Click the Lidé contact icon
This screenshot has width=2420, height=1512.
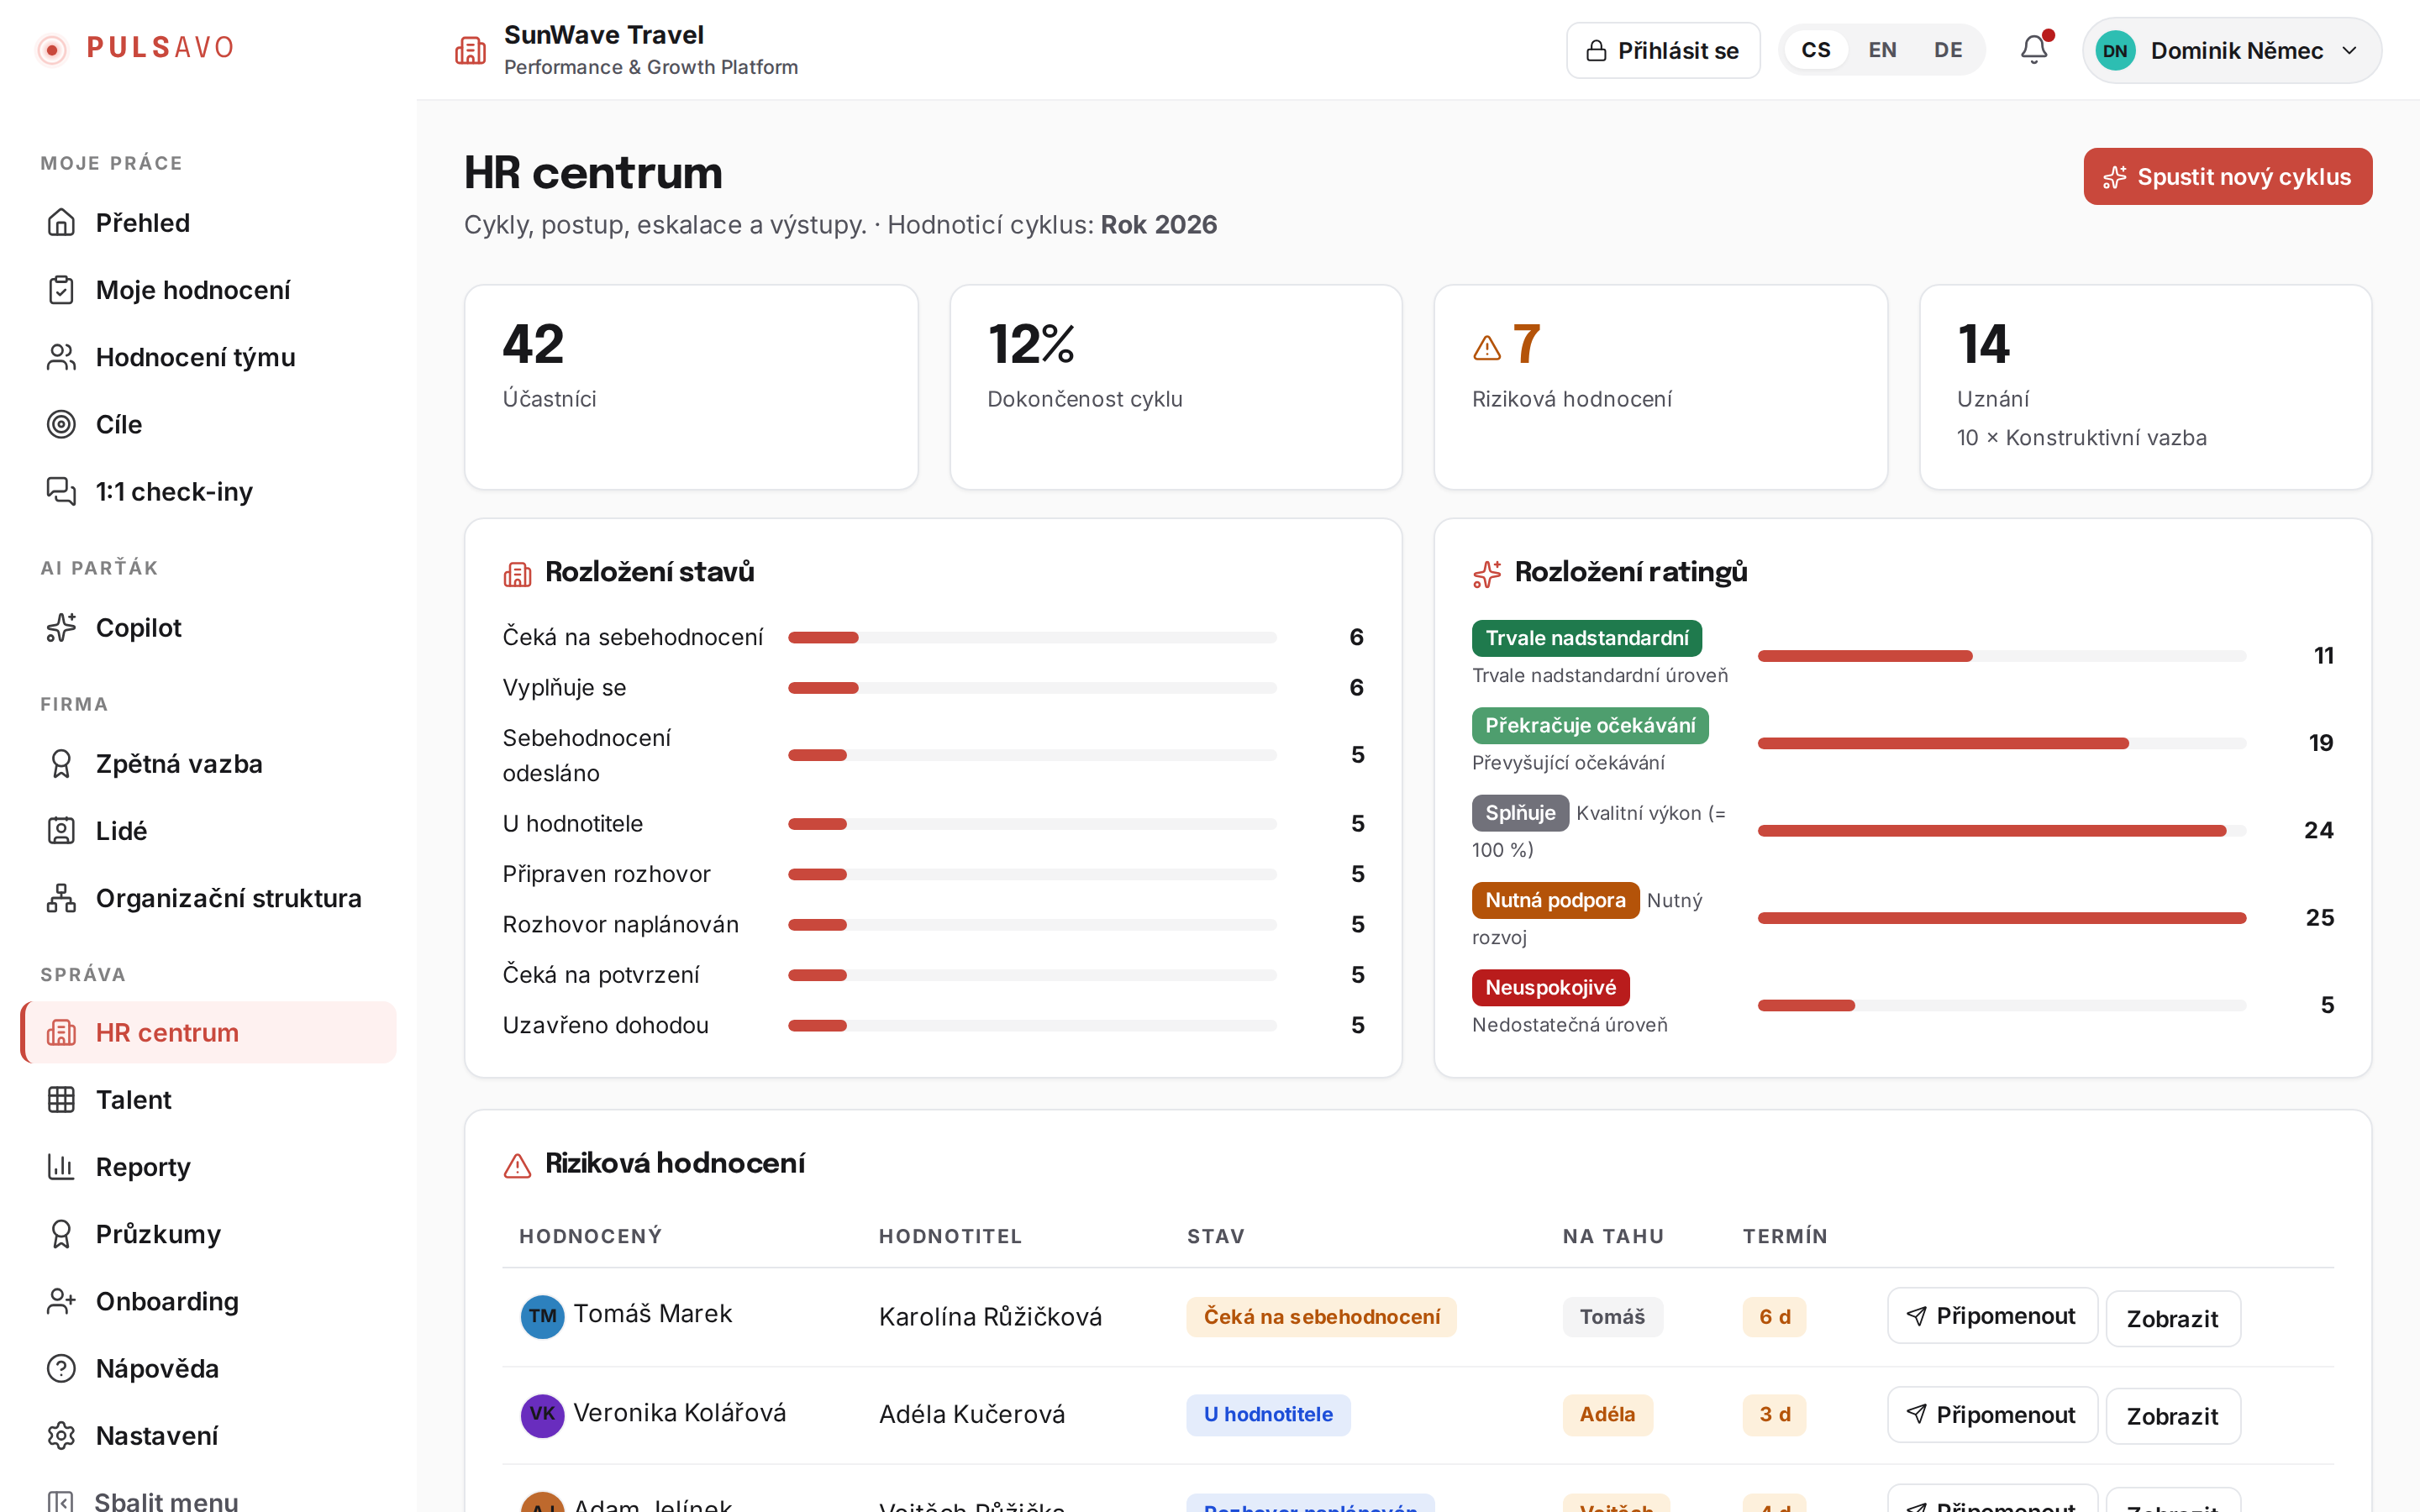pos(61,830)
